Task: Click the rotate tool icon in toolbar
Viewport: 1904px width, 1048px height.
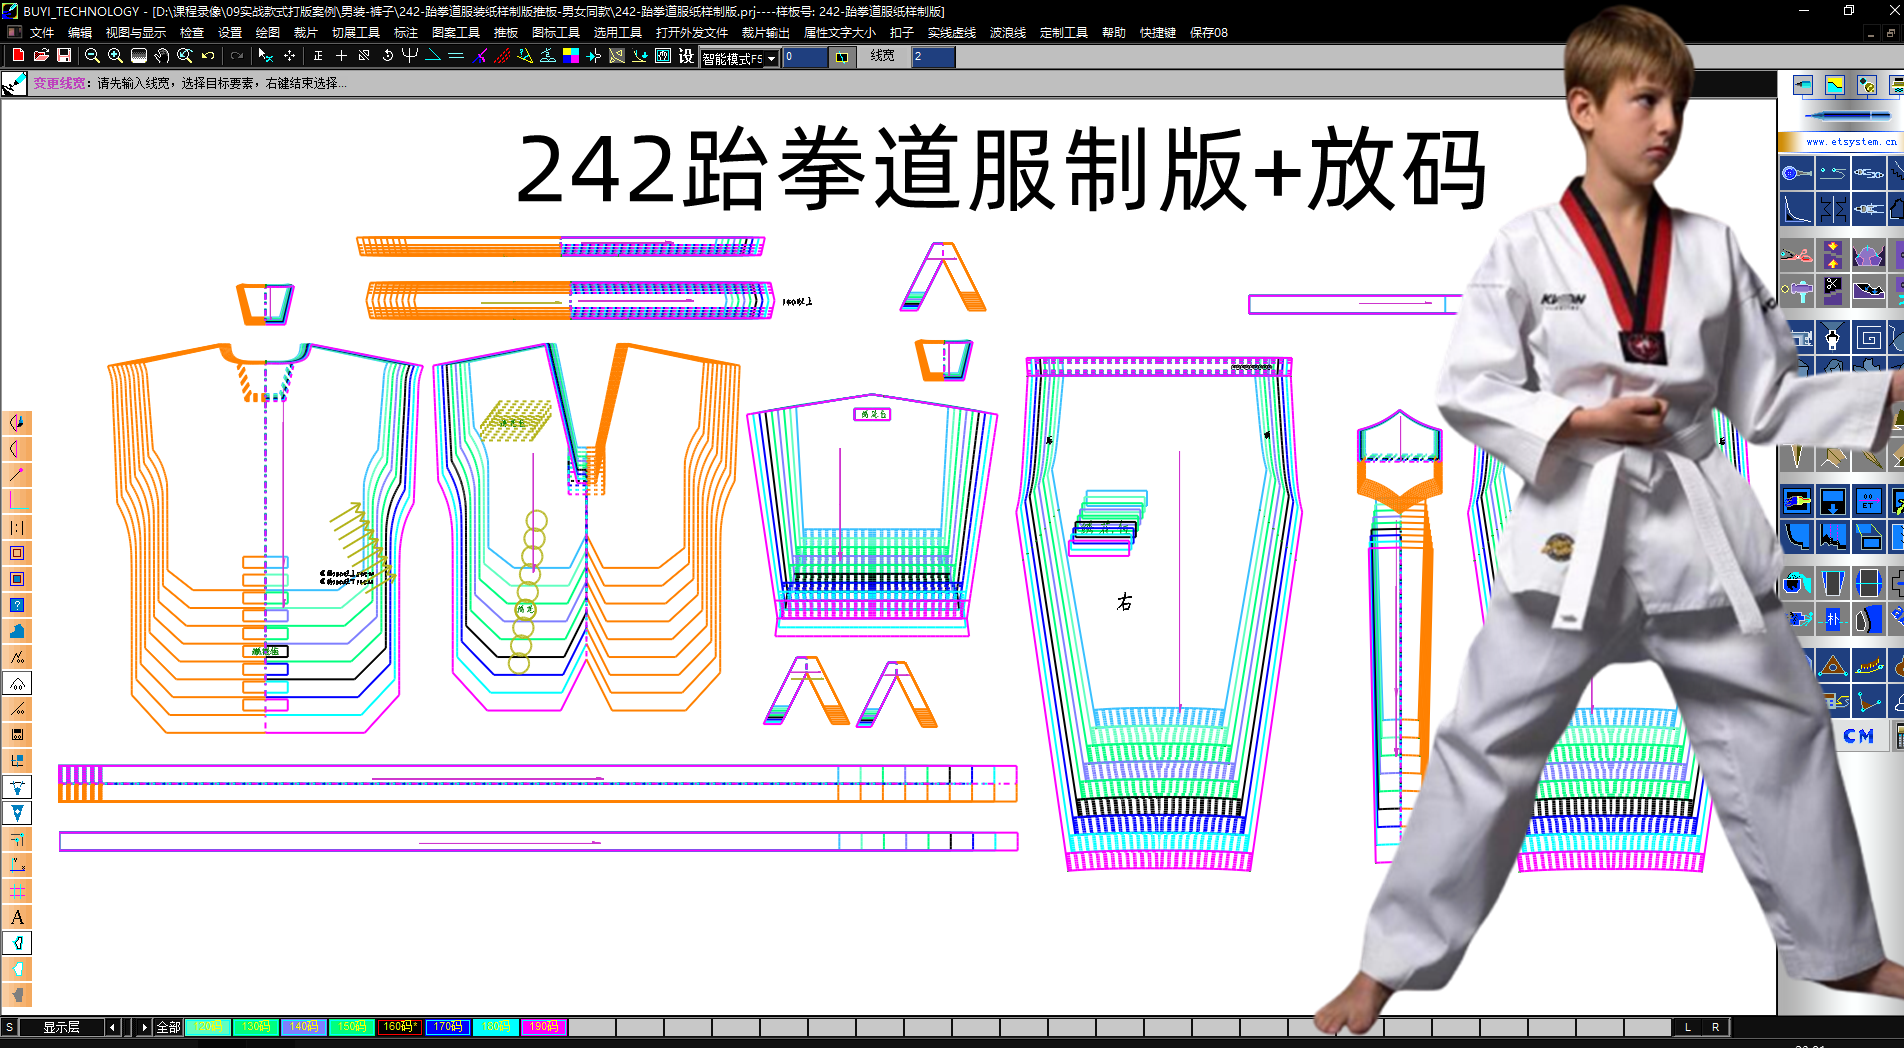Action: coord(388,56)
